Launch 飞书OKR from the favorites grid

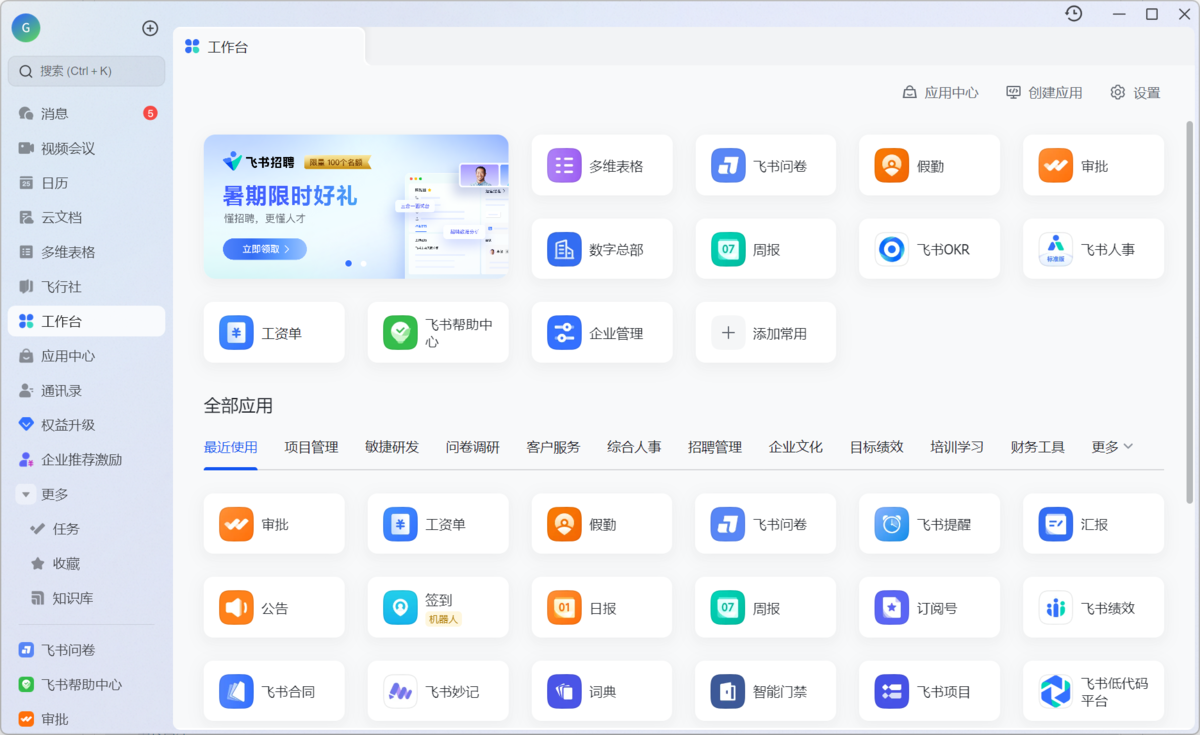892,249
